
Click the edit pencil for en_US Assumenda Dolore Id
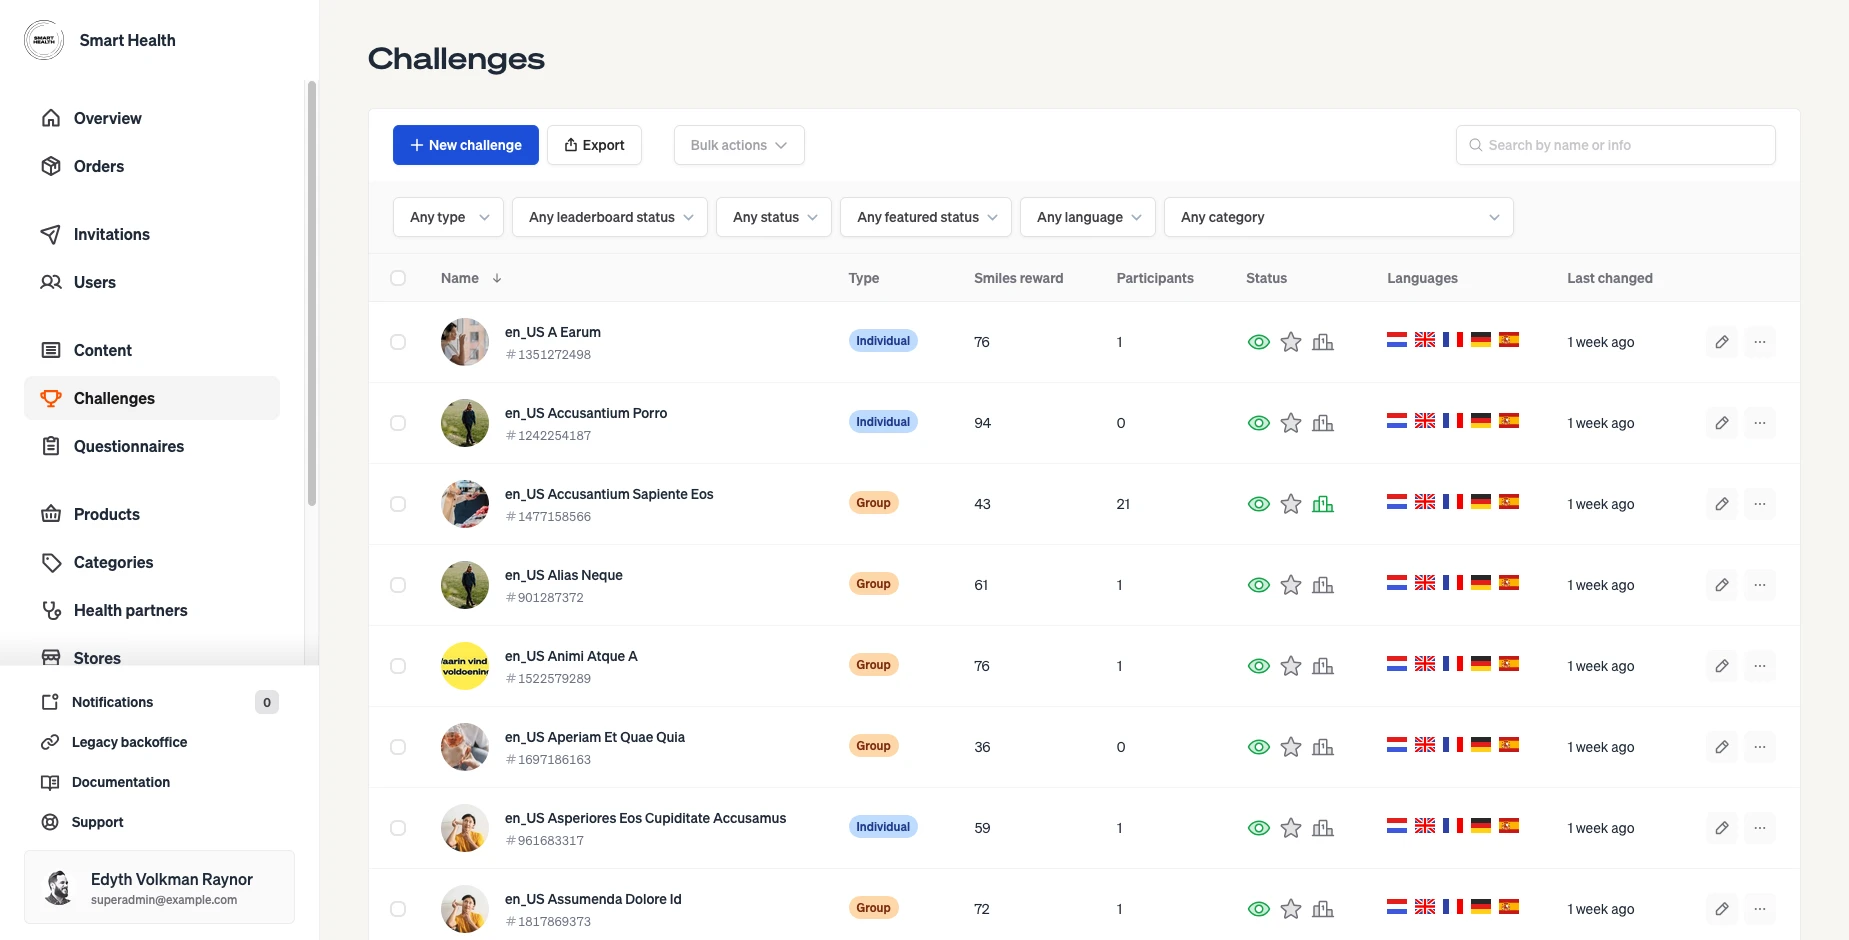click(1722, 909)
